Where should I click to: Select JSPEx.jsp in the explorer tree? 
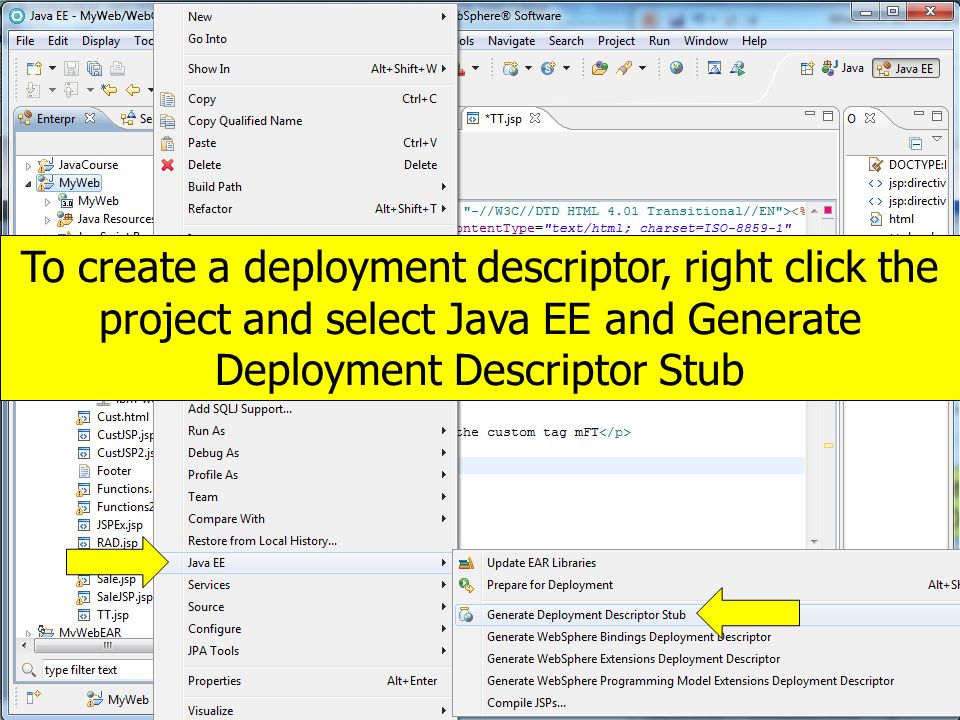tap(110, 525)
